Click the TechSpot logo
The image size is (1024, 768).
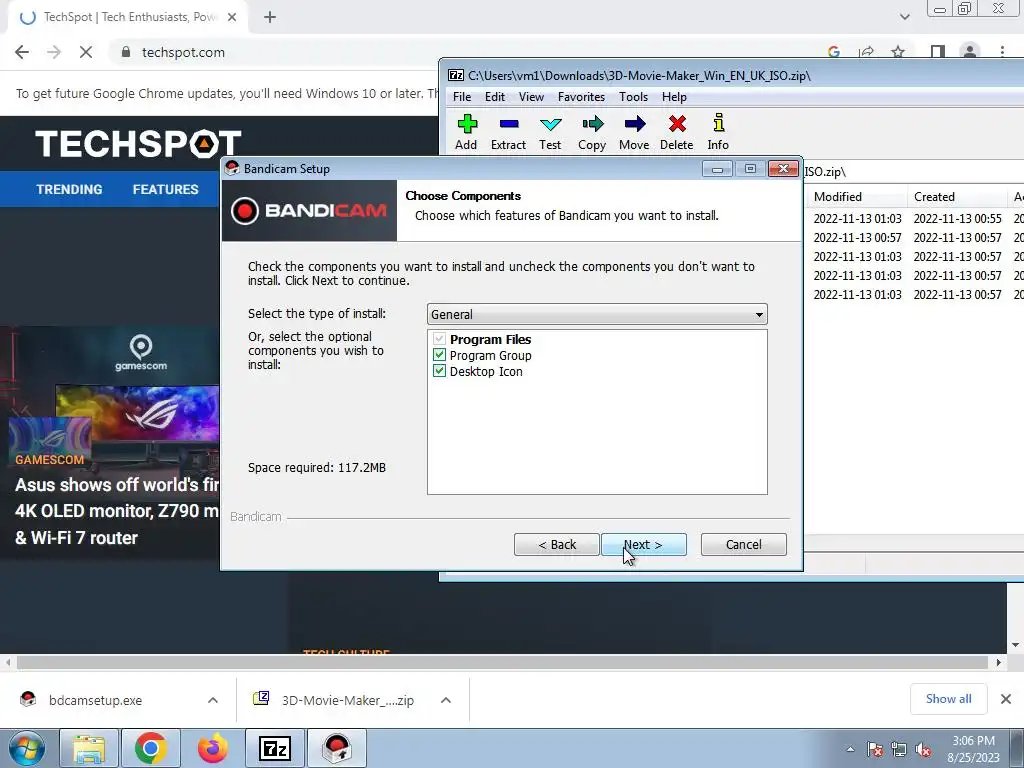click(x=138, y=144)
